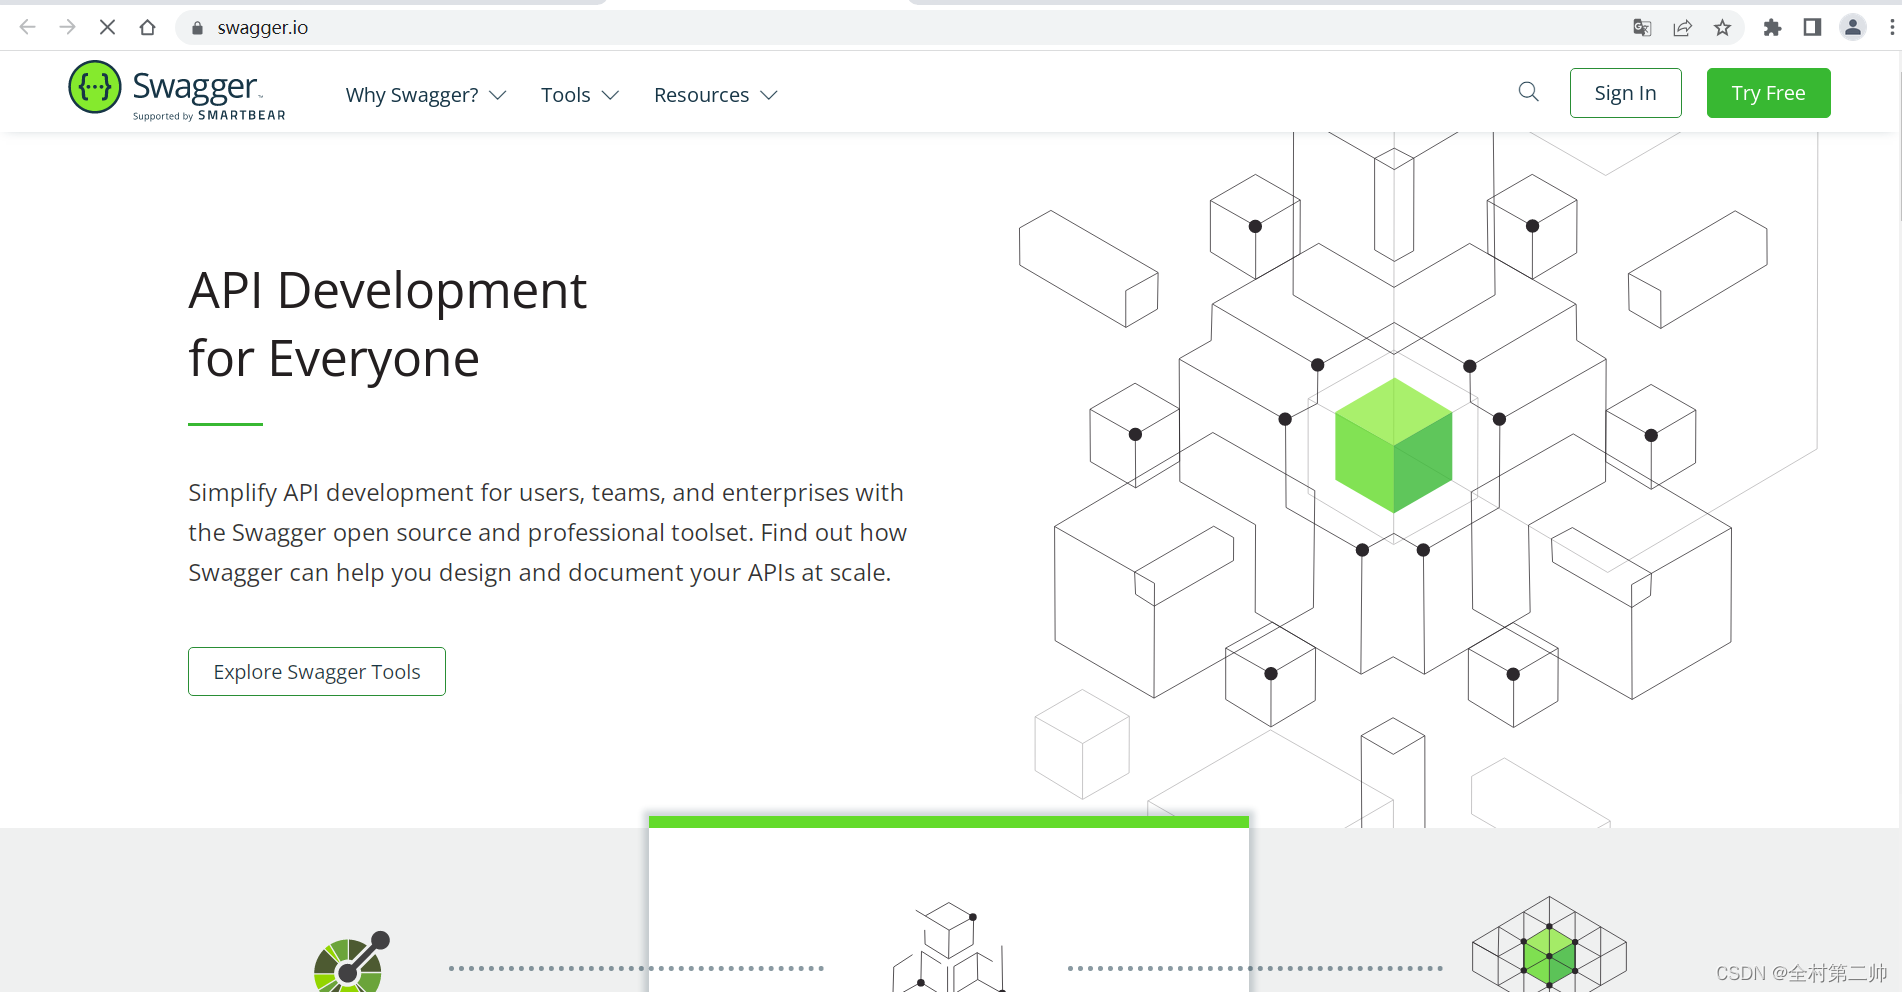Go to browser home page icon
The width and height of the screenshot is (1902, 992).
[147, 27]
